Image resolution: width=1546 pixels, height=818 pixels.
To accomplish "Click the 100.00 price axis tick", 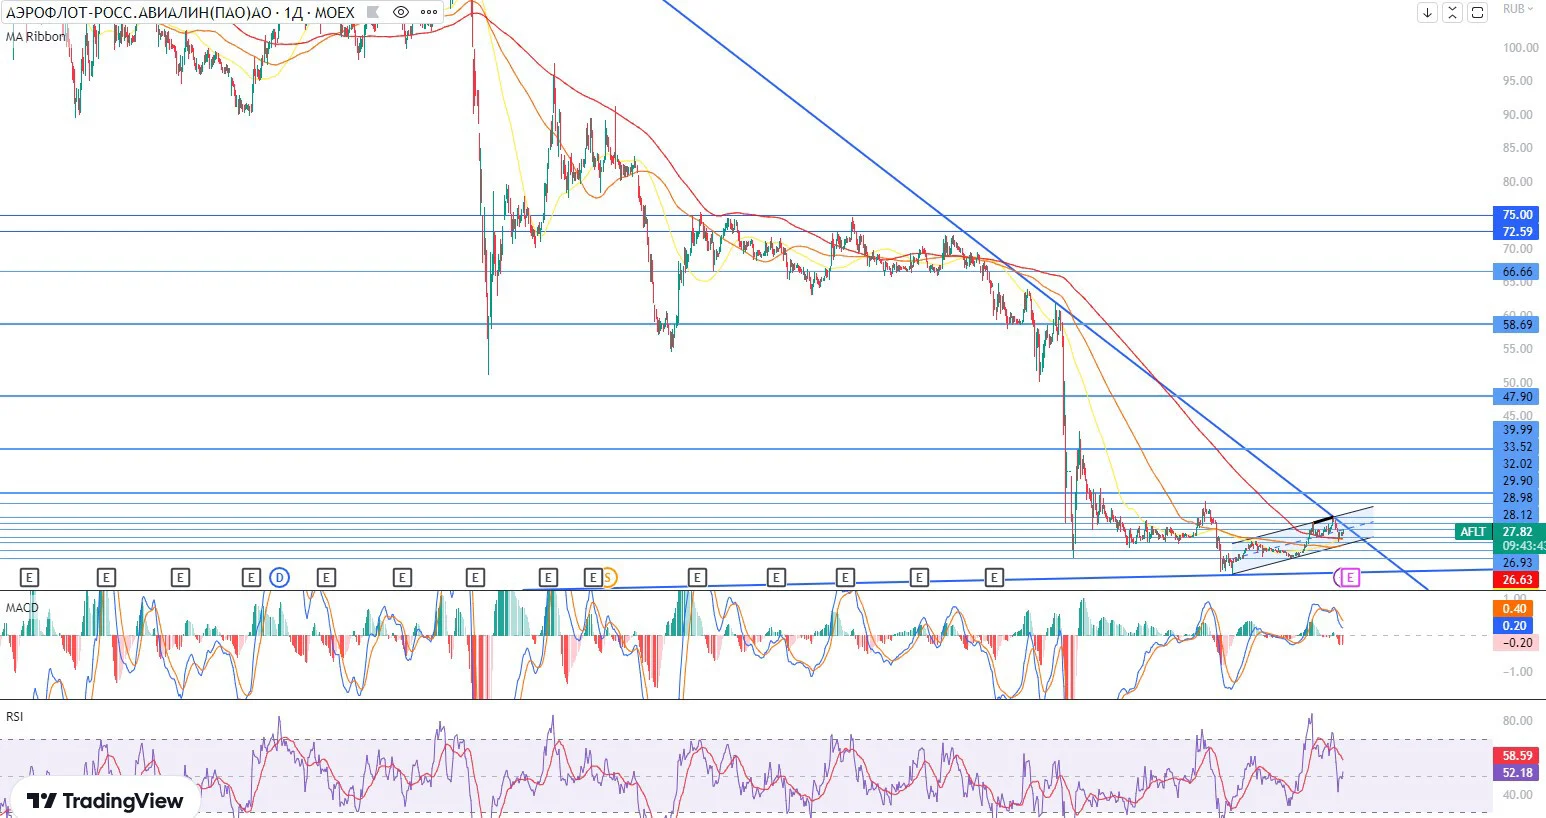I will (x=1520, y=48).
